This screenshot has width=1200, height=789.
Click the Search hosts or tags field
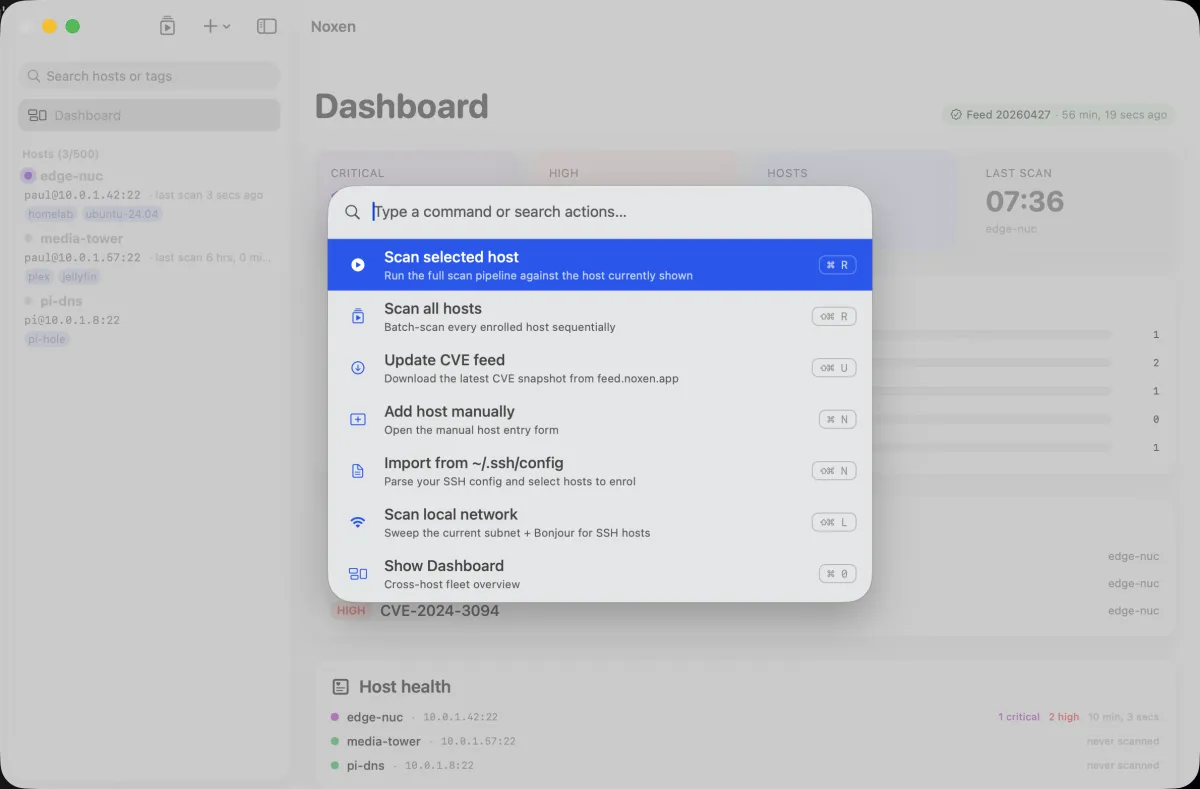148,75
